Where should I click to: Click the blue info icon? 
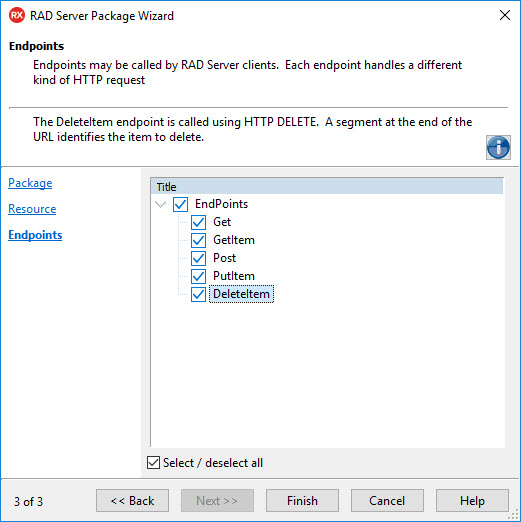(x=498, y=147)
